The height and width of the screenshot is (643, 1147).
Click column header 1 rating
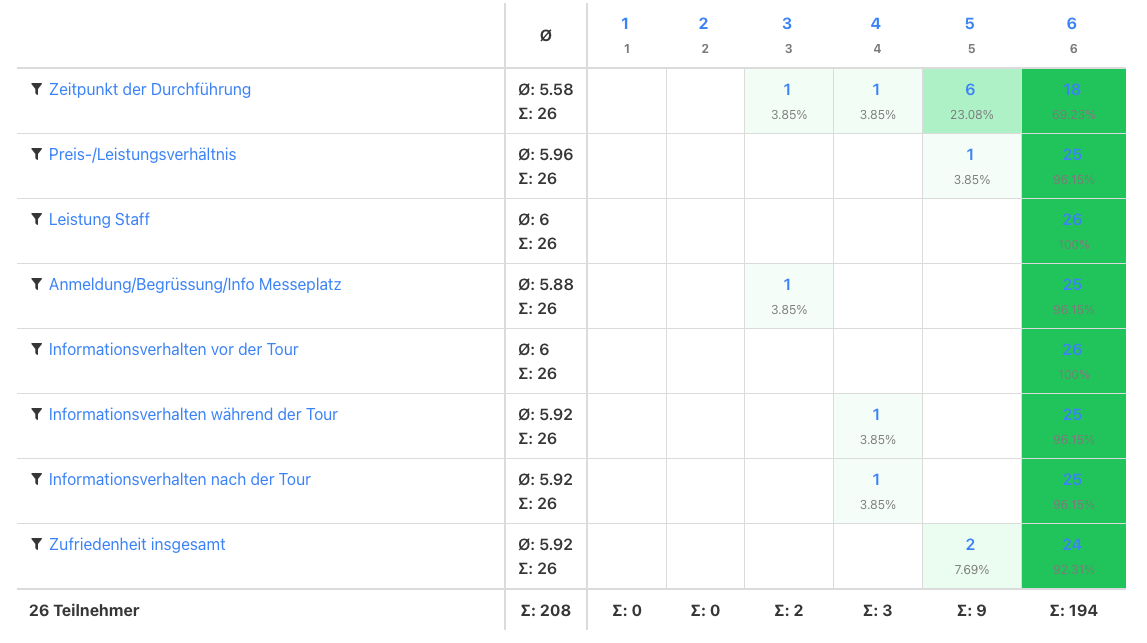(x=626, y=24)
